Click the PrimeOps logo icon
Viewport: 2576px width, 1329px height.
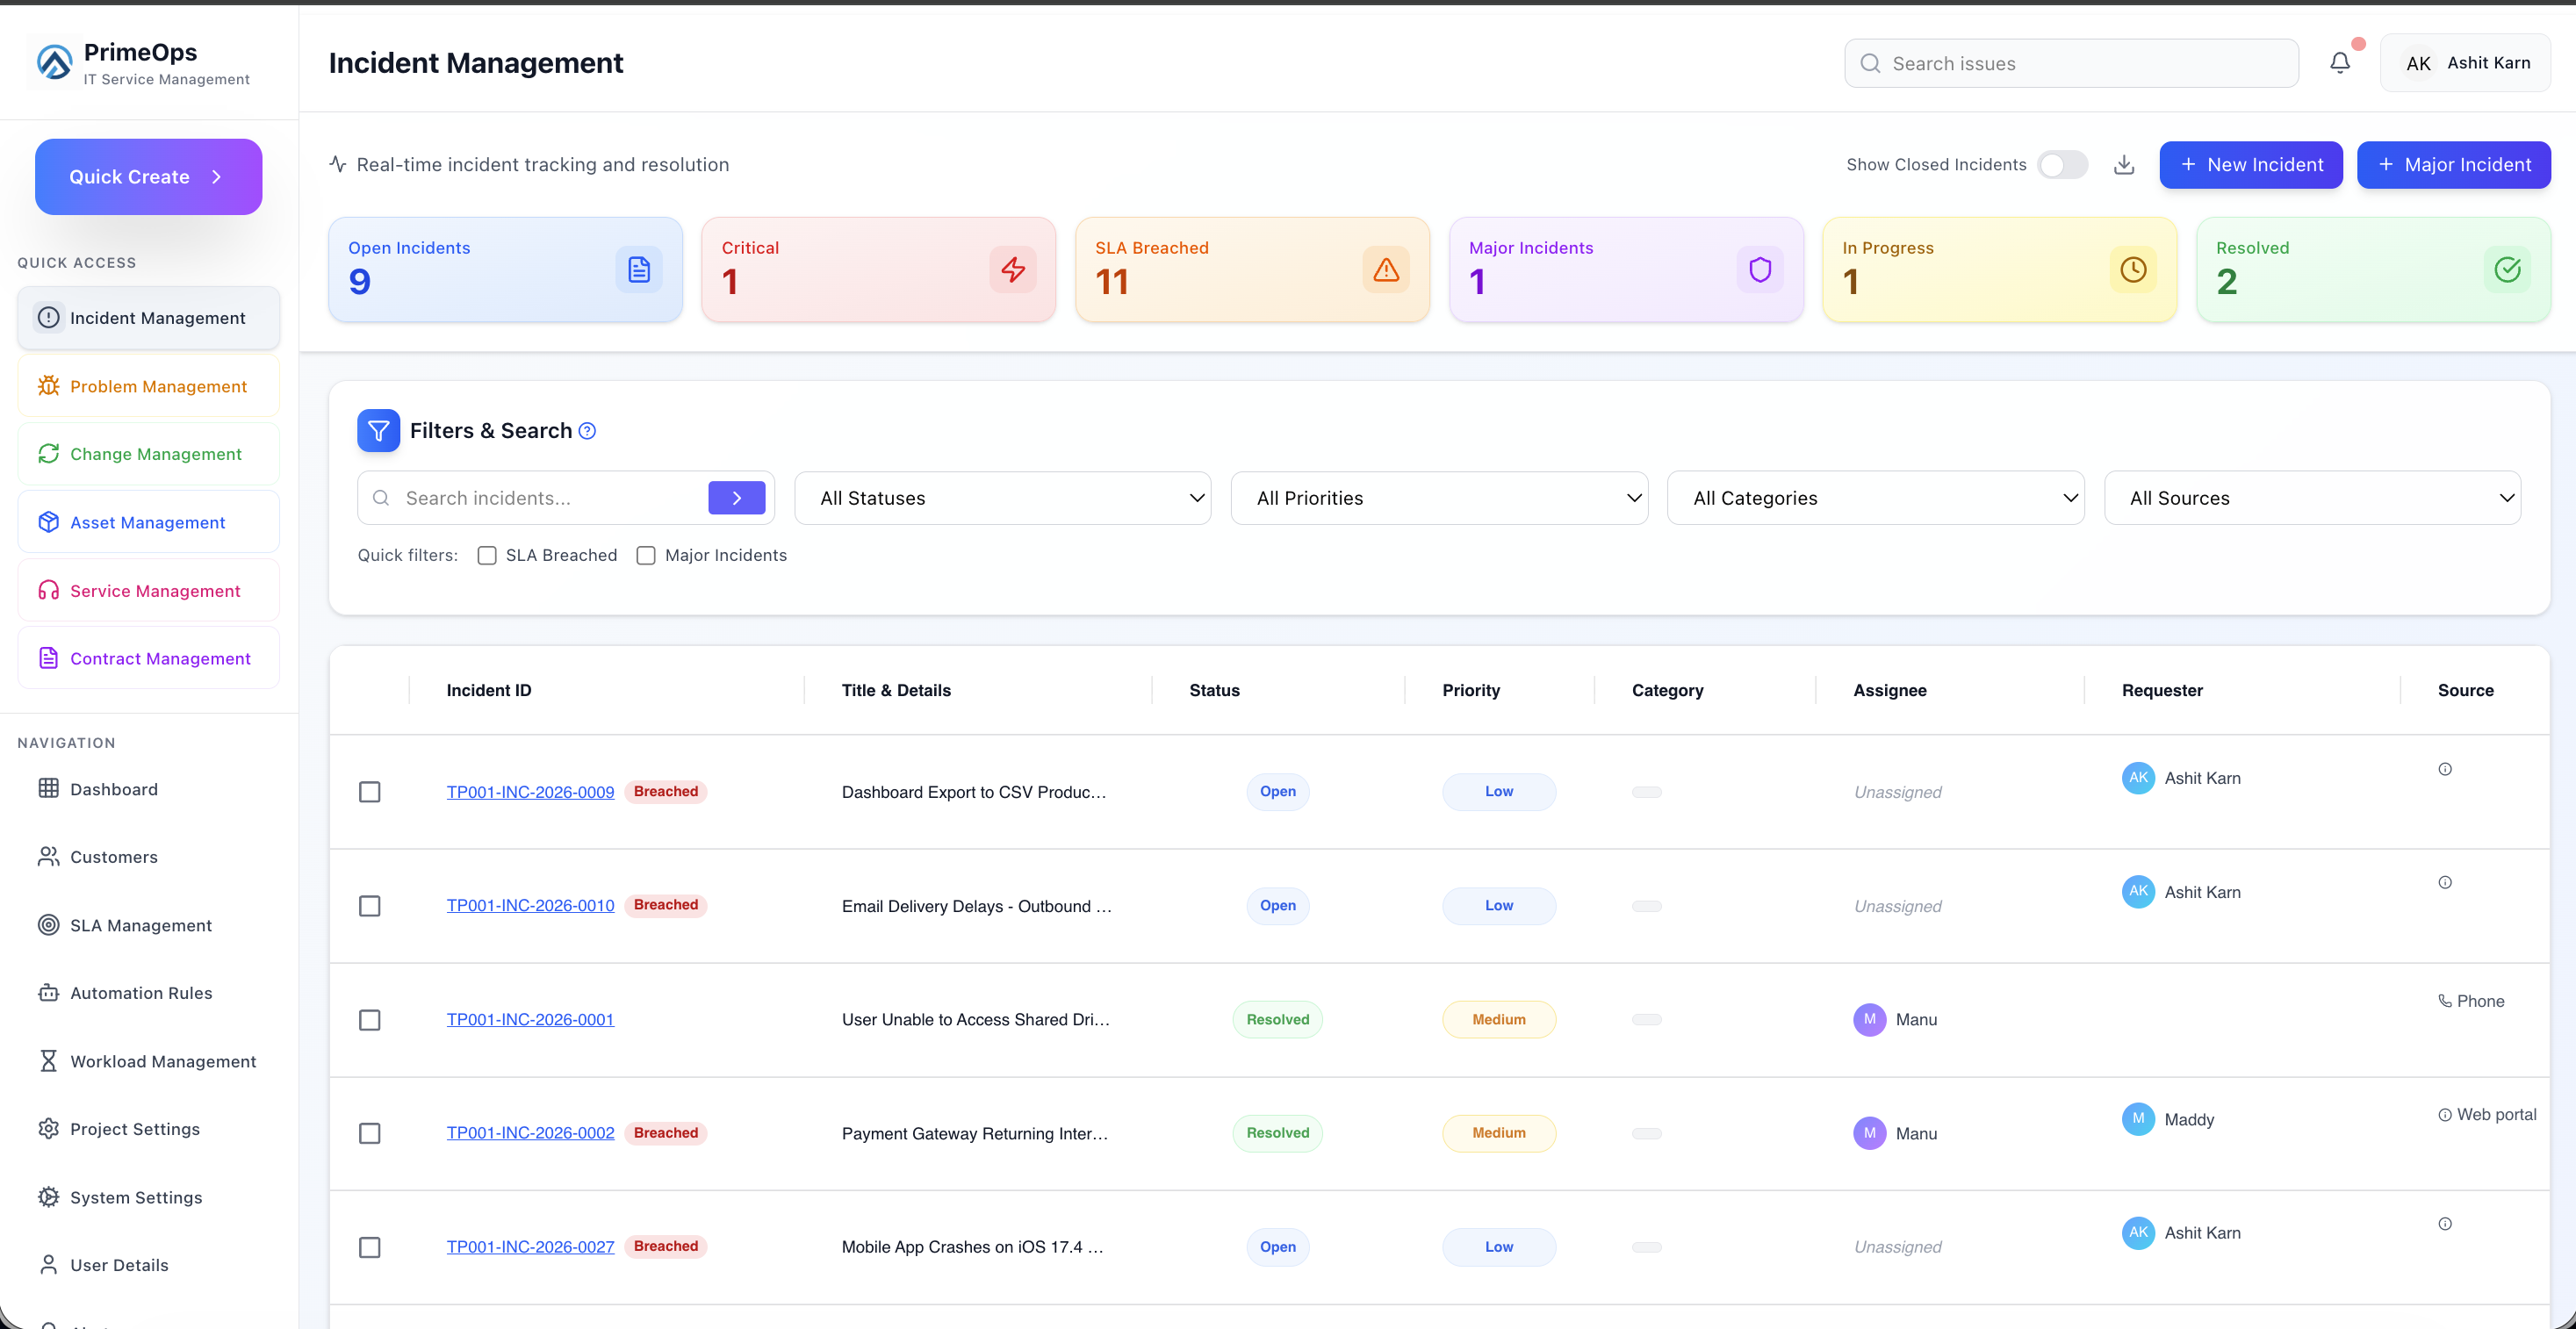(x=54, y=63)
